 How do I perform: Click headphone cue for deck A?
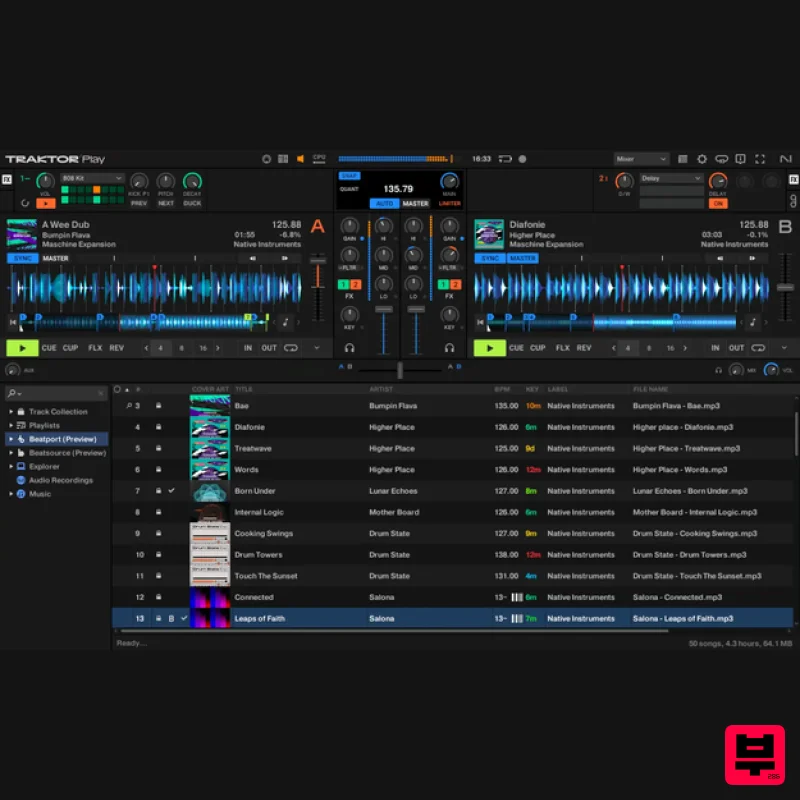[349, 348]
